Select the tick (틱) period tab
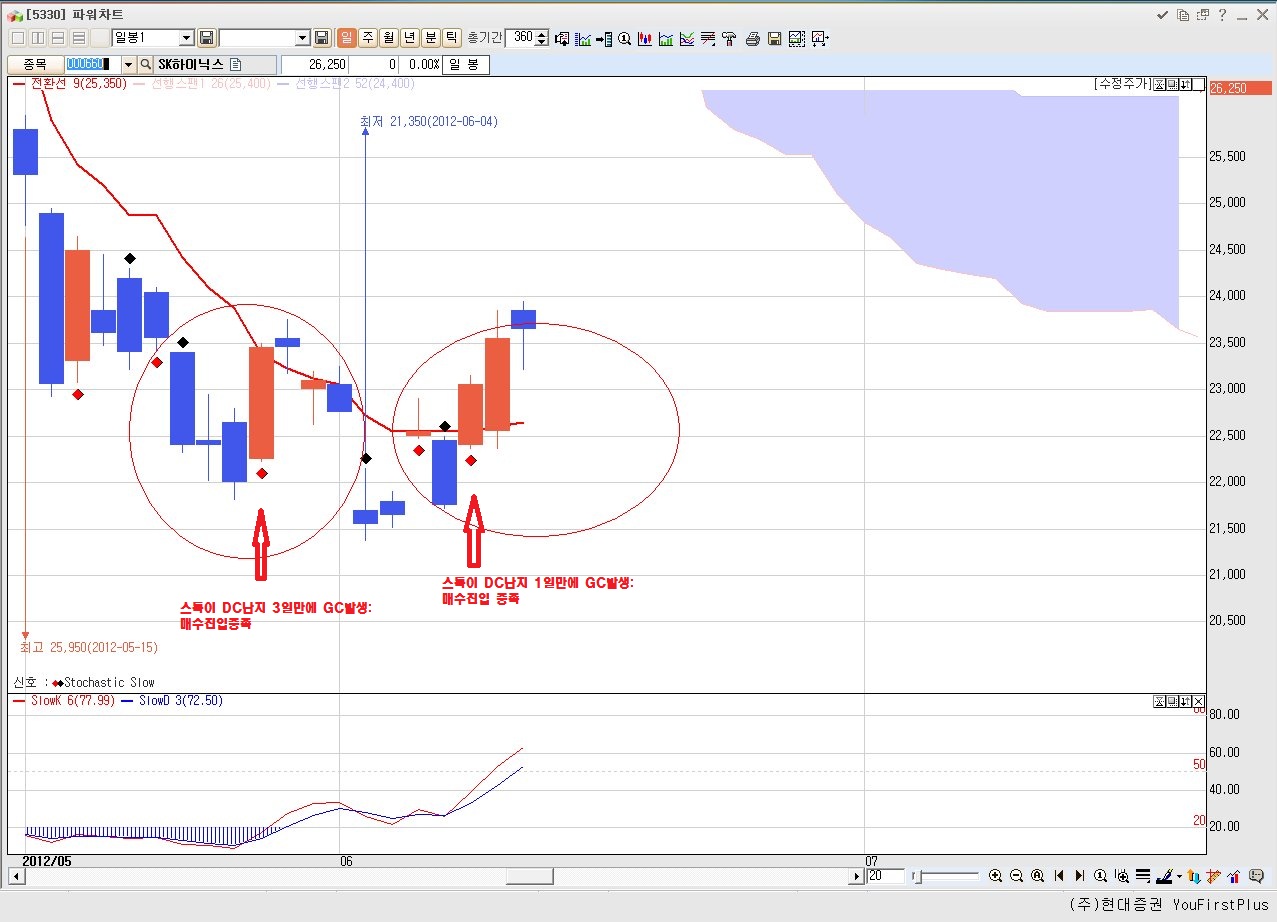This screenshot has height=922, width=1277. pyautogui.click(x=451, y=38)
